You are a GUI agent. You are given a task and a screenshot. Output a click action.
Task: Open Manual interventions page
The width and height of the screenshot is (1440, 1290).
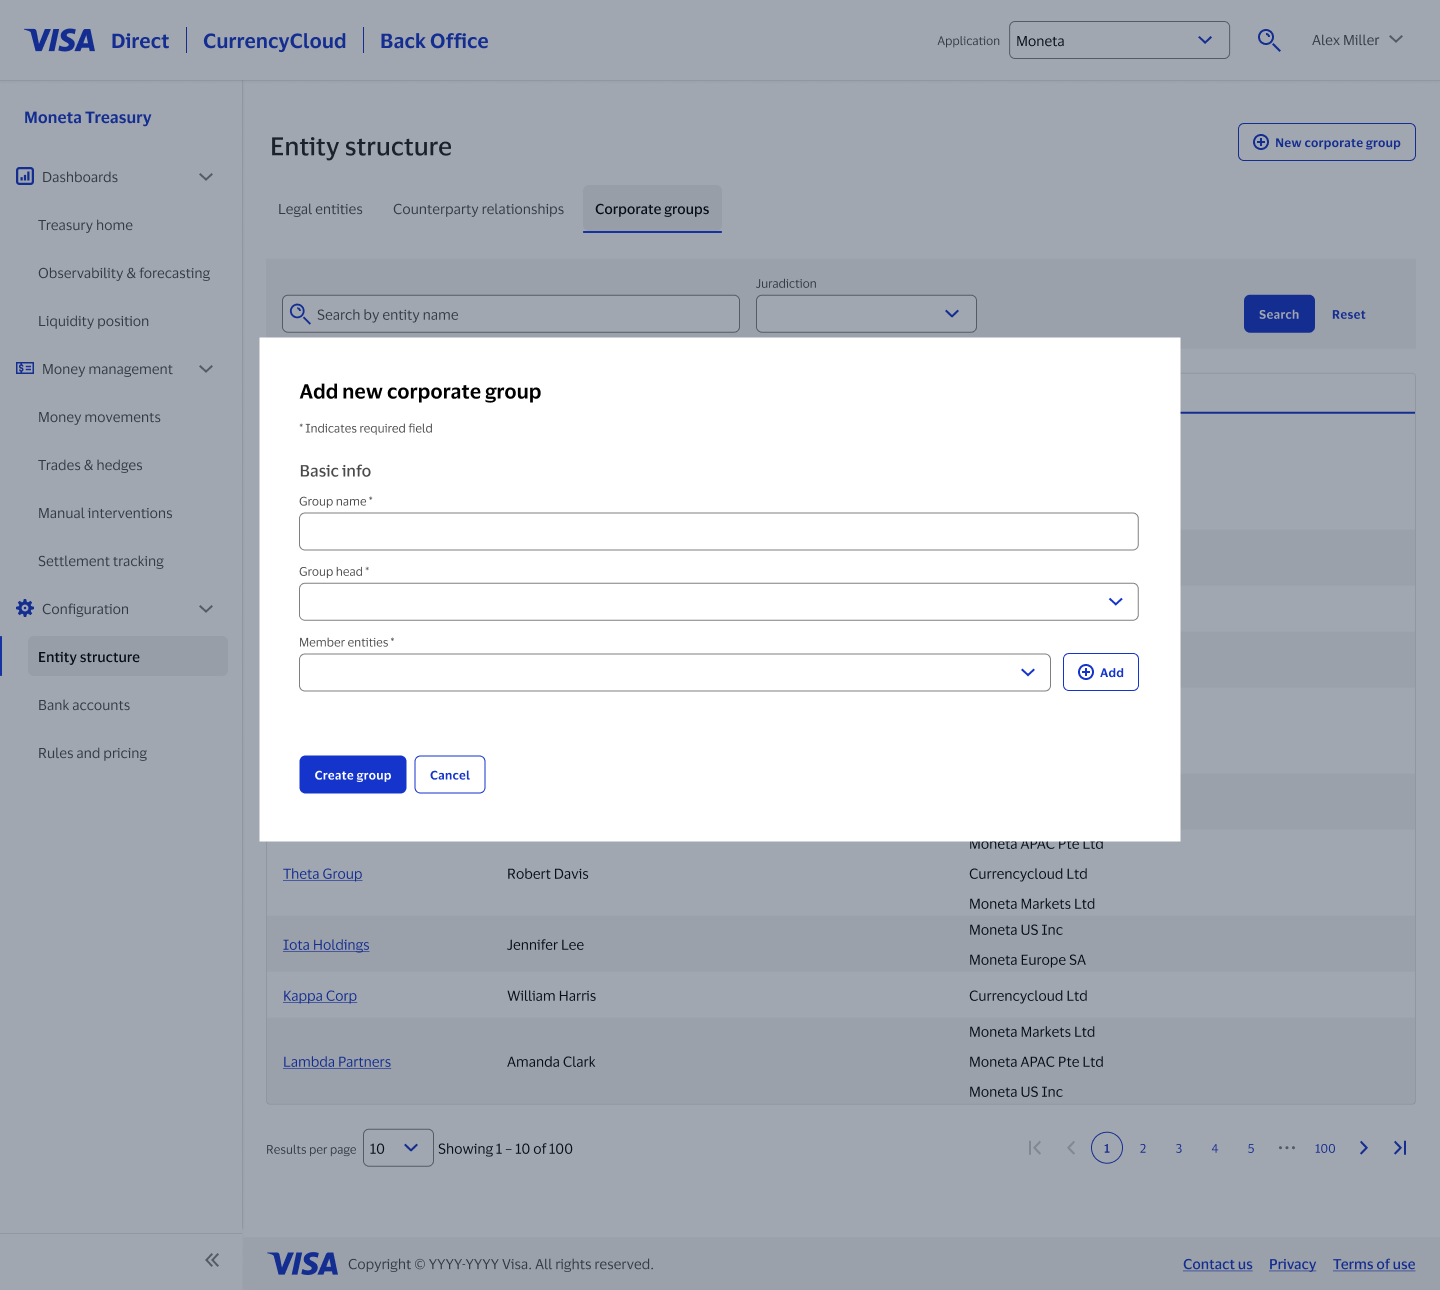tap(105, 513)
